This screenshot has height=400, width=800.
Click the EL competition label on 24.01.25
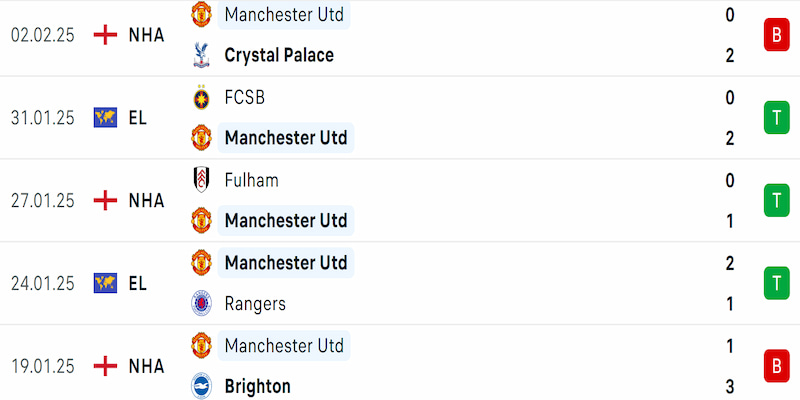pos(138,283)
